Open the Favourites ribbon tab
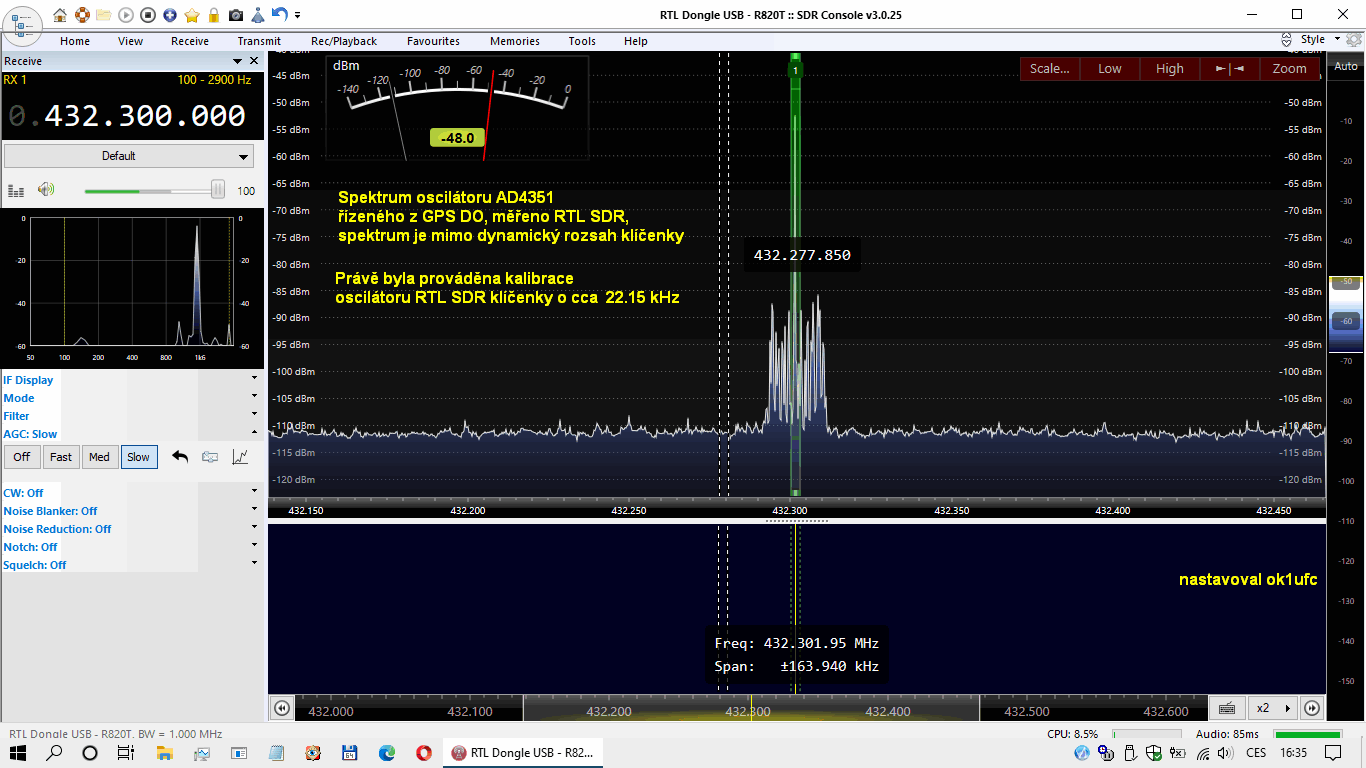The width and height of the screenshot is (1366, 768). pos(433,41)
